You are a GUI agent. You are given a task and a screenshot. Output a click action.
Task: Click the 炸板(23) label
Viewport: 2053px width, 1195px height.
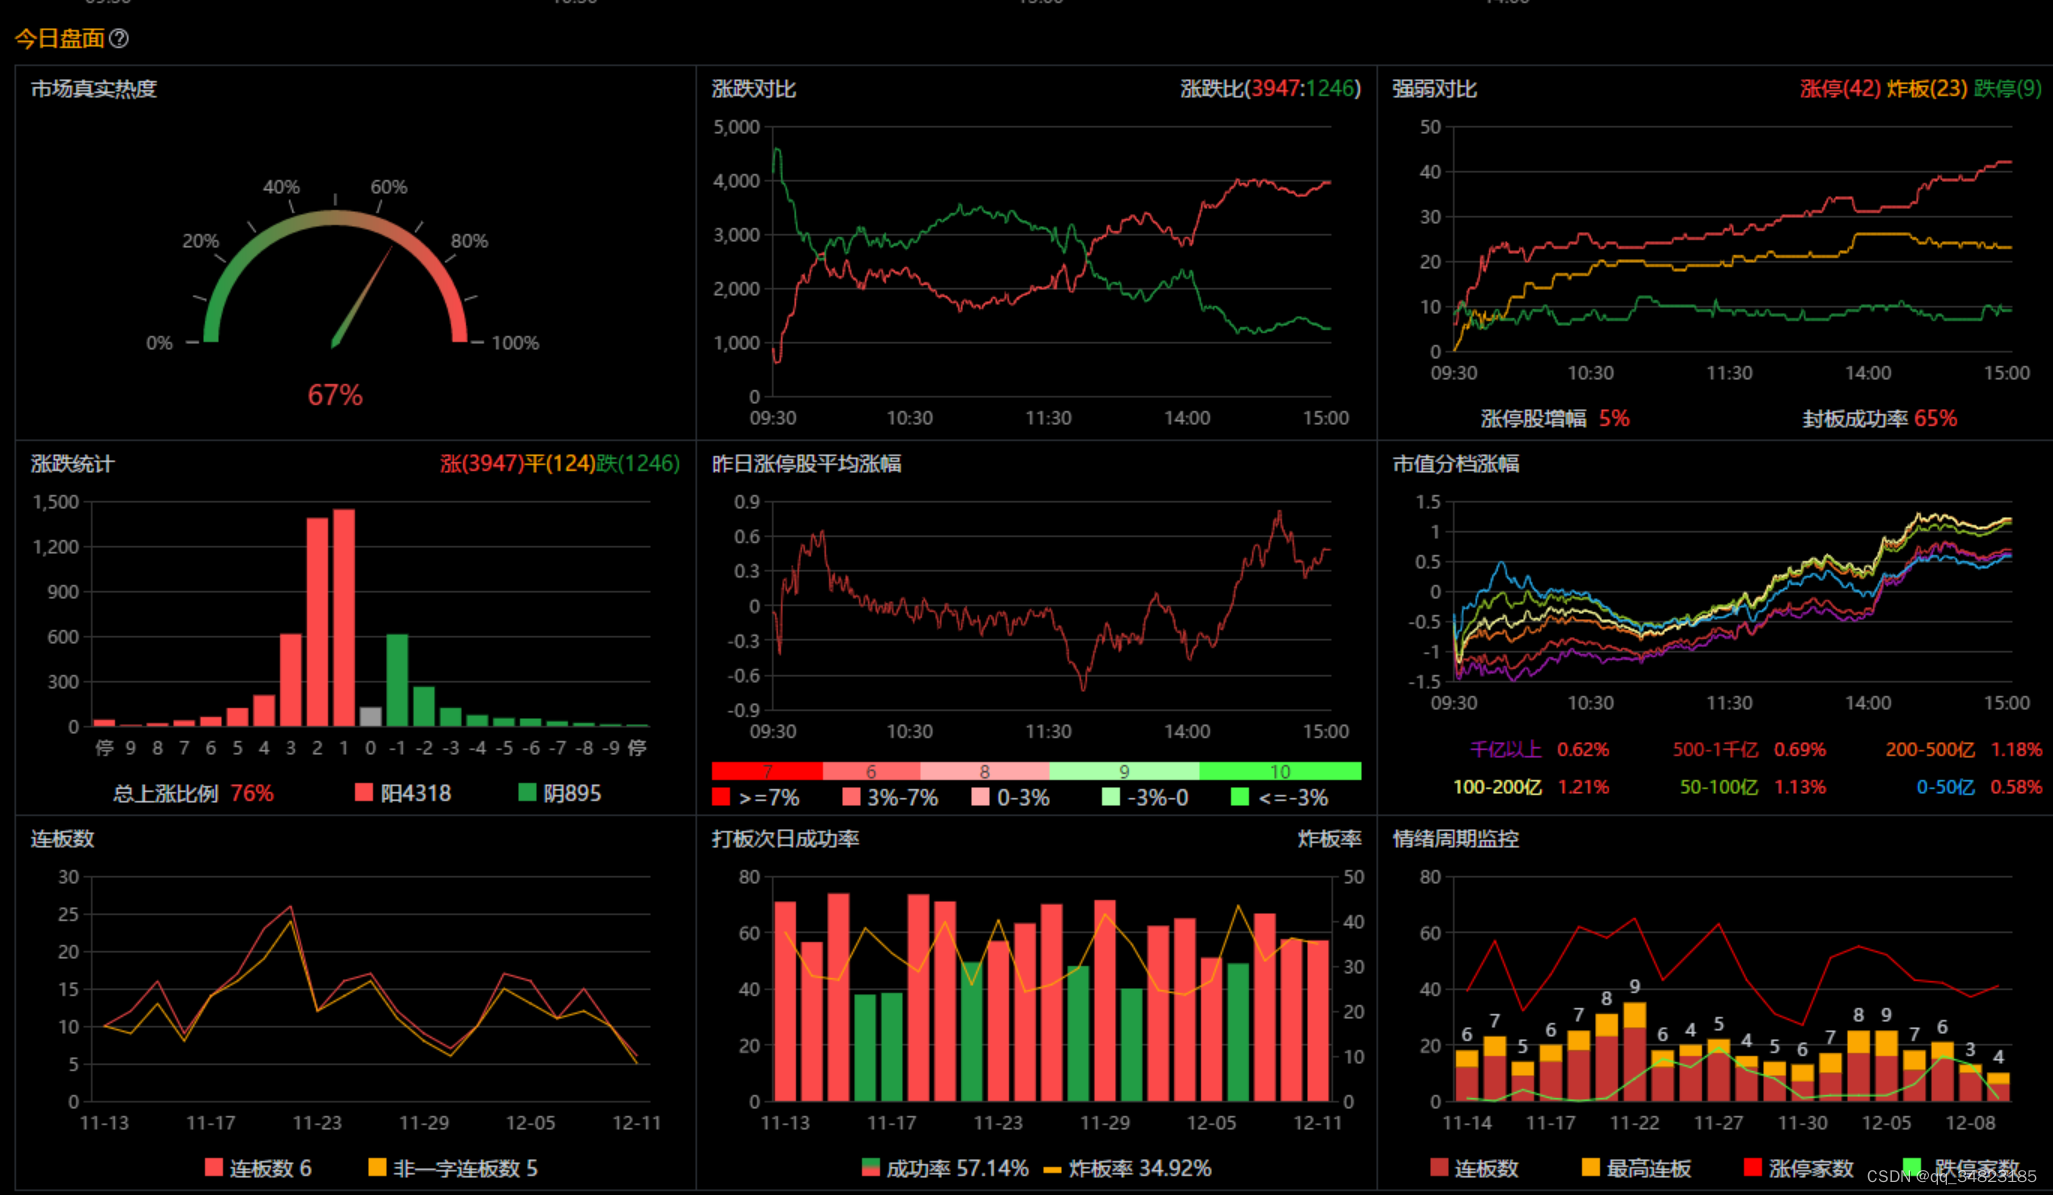[x=1927, y=88]
